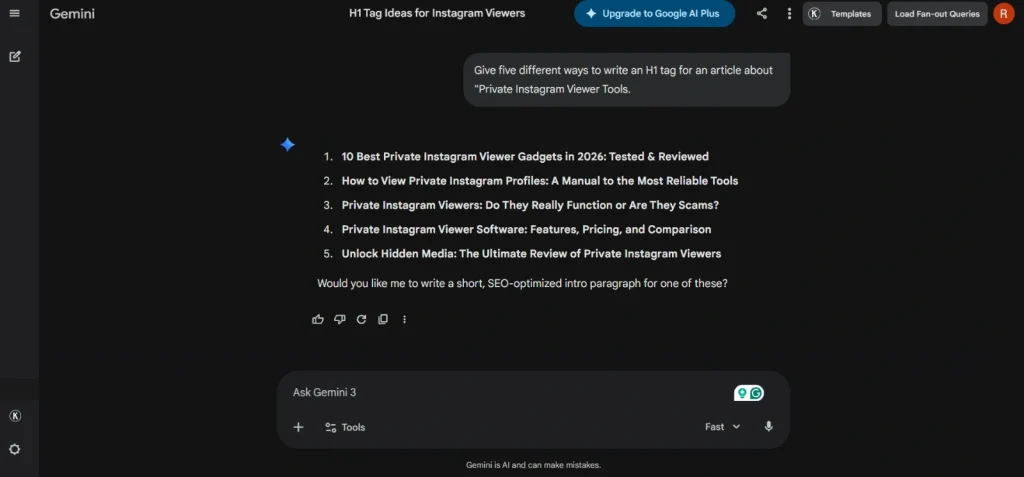Click the blue Gemini sparkle icon

288,145
